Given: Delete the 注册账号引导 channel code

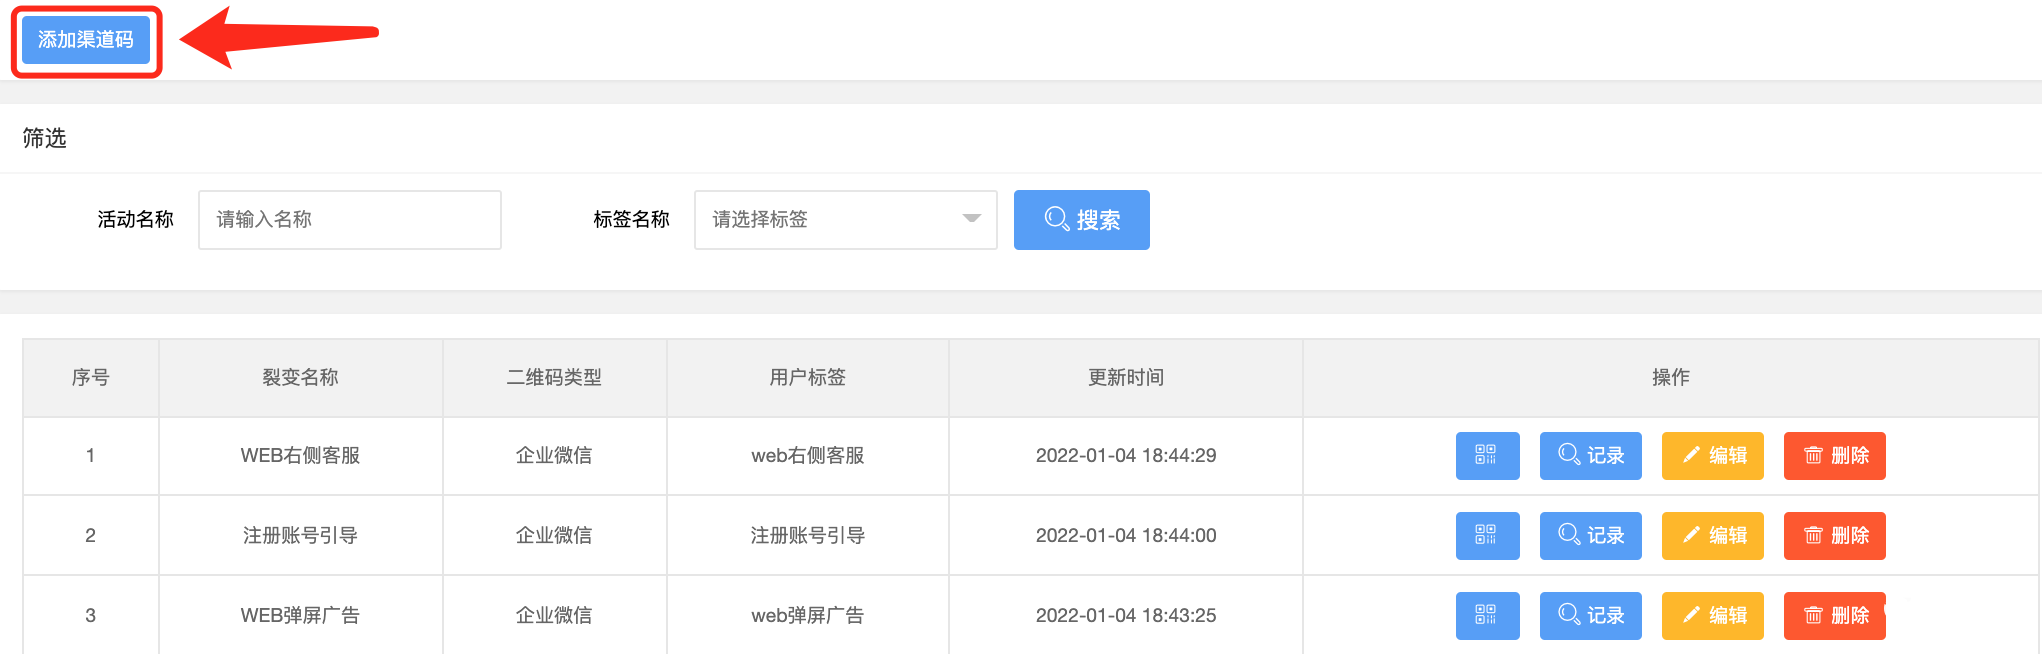Looking at the screenshot, I should (x=1834, y=536).
